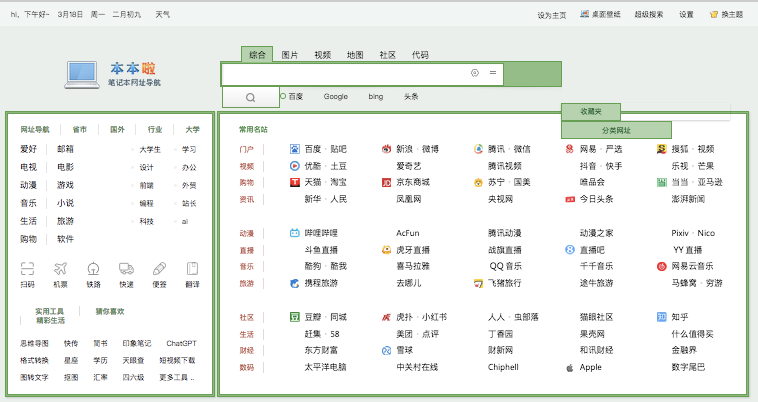Click the 今日头条 red icon
Viewport: 758px width, 402px height.
click(570, 199)
